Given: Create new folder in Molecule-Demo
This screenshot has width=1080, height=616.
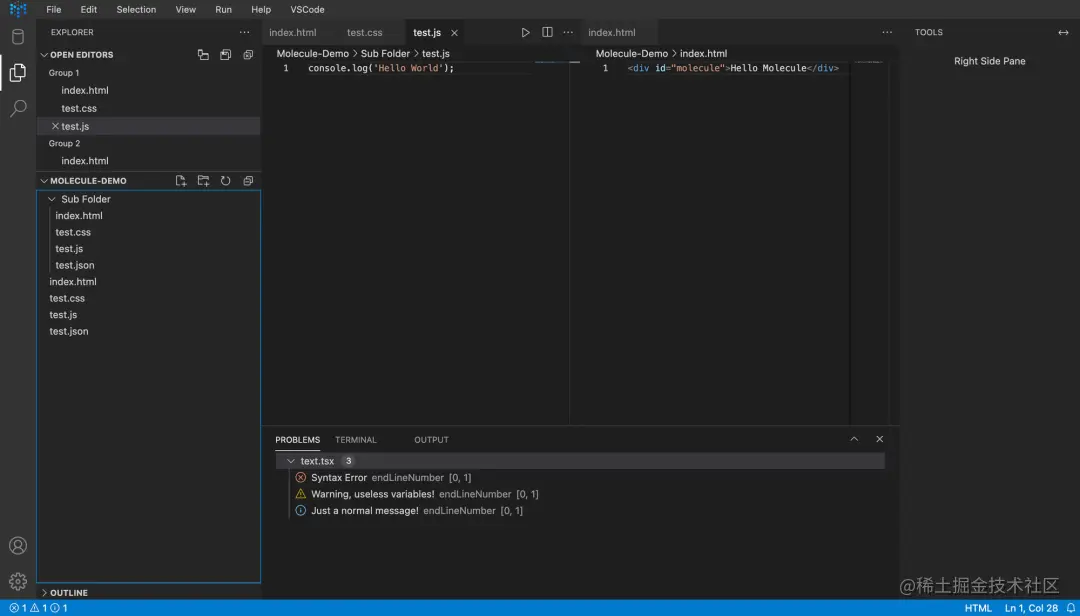Looking at the screenshot, I should click(x=203, y=181).
